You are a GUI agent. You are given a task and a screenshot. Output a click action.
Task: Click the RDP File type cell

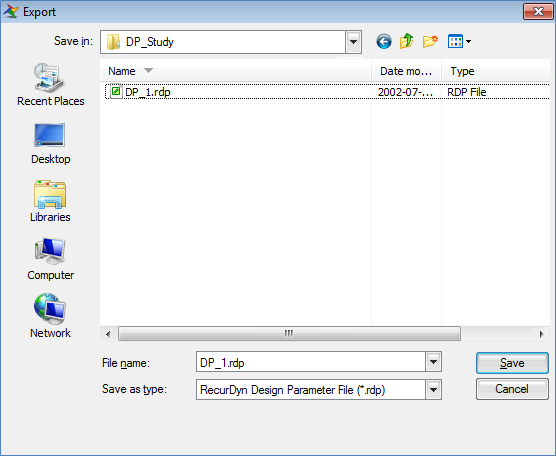467,92
